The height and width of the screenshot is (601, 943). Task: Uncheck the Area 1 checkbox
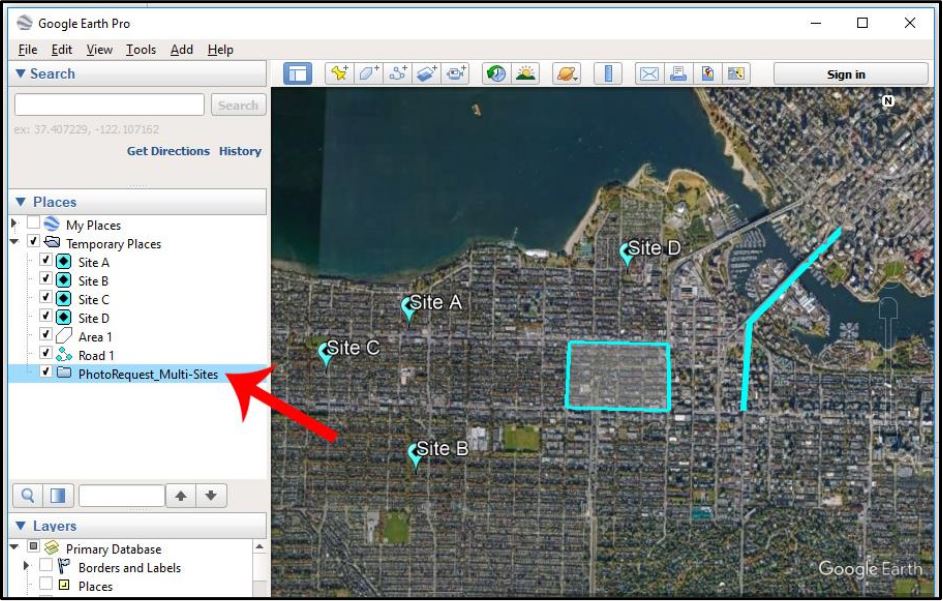click(x=46, y=335)
